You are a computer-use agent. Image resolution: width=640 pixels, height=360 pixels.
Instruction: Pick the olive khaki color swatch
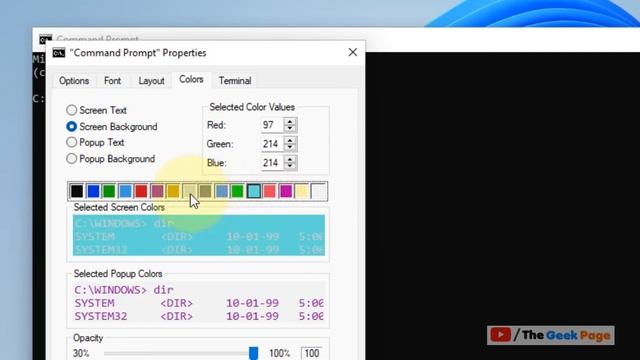click(x=205, y=191)
